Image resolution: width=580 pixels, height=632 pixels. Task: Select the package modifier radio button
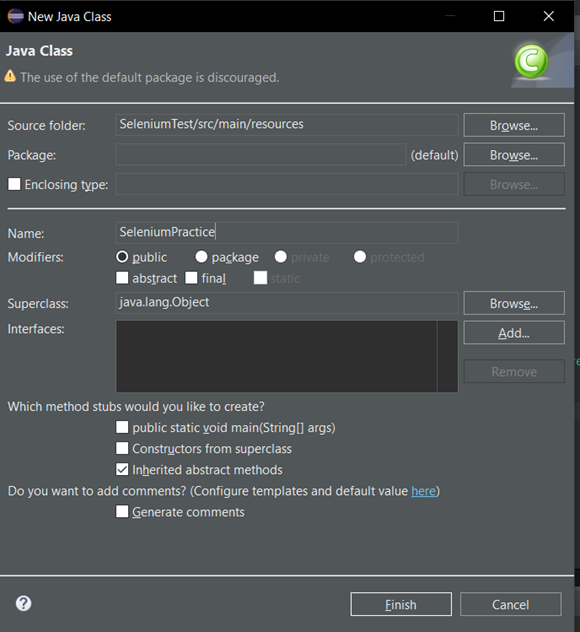click(x=201, y=257)
